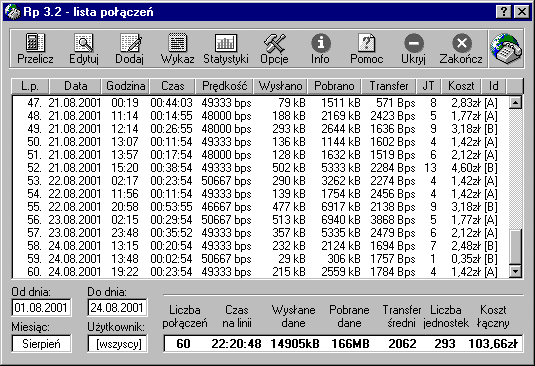Click the globe and phone logo
This screenshot has height=366, width=535.
pyautogui.click(x=506, y=48)
